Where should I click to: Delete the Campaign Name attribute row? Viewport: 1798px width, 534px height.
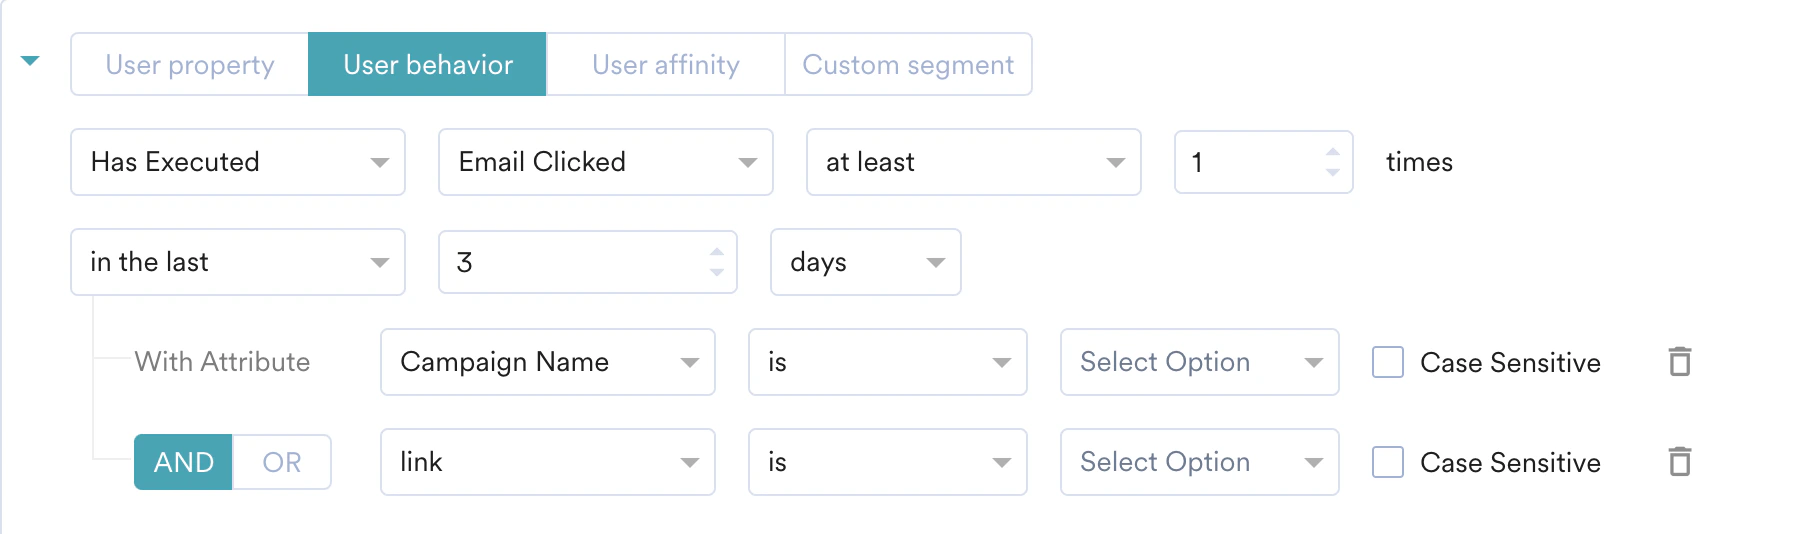(1680, 361)
